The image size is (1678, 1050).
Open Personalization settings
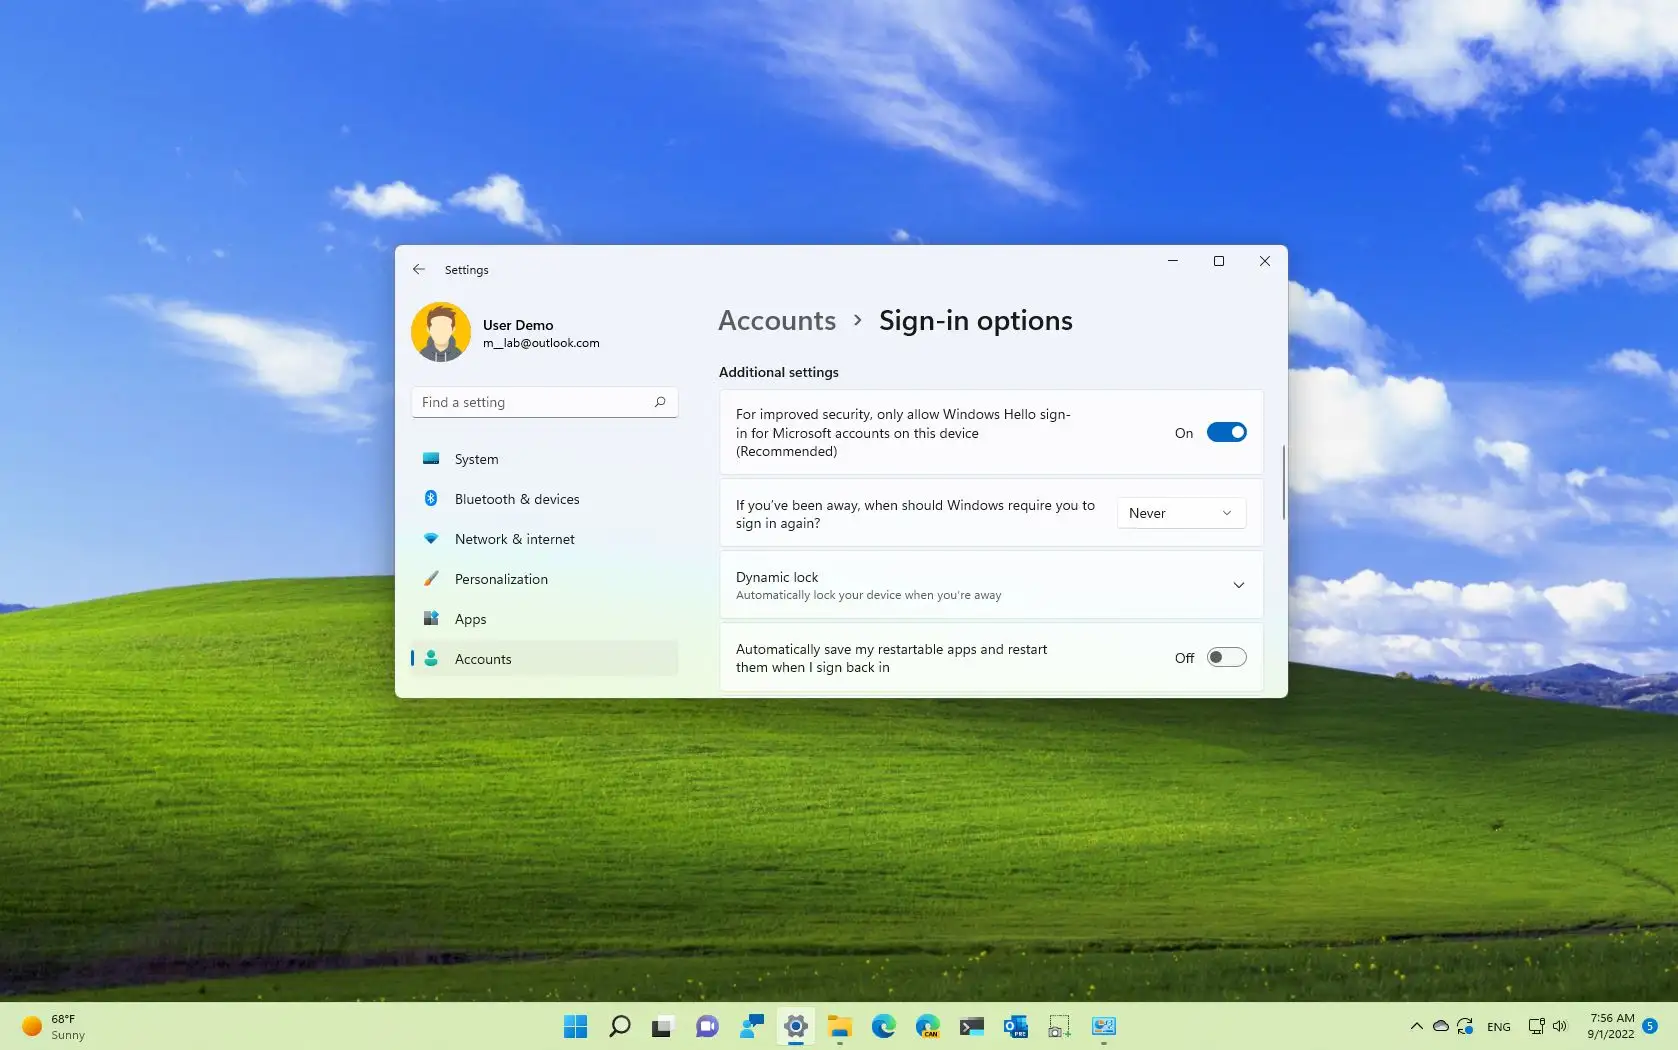(x=500, y=579)
